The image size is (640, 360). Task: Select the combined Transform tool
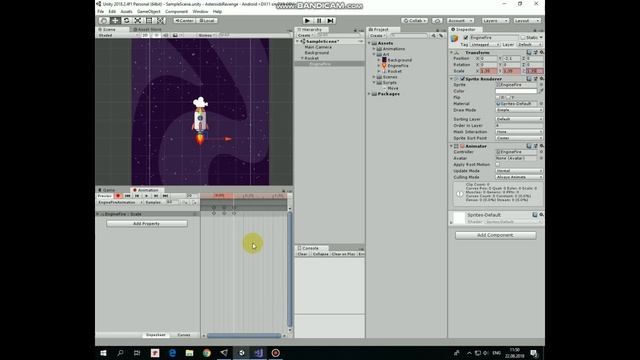click(161, 20)
